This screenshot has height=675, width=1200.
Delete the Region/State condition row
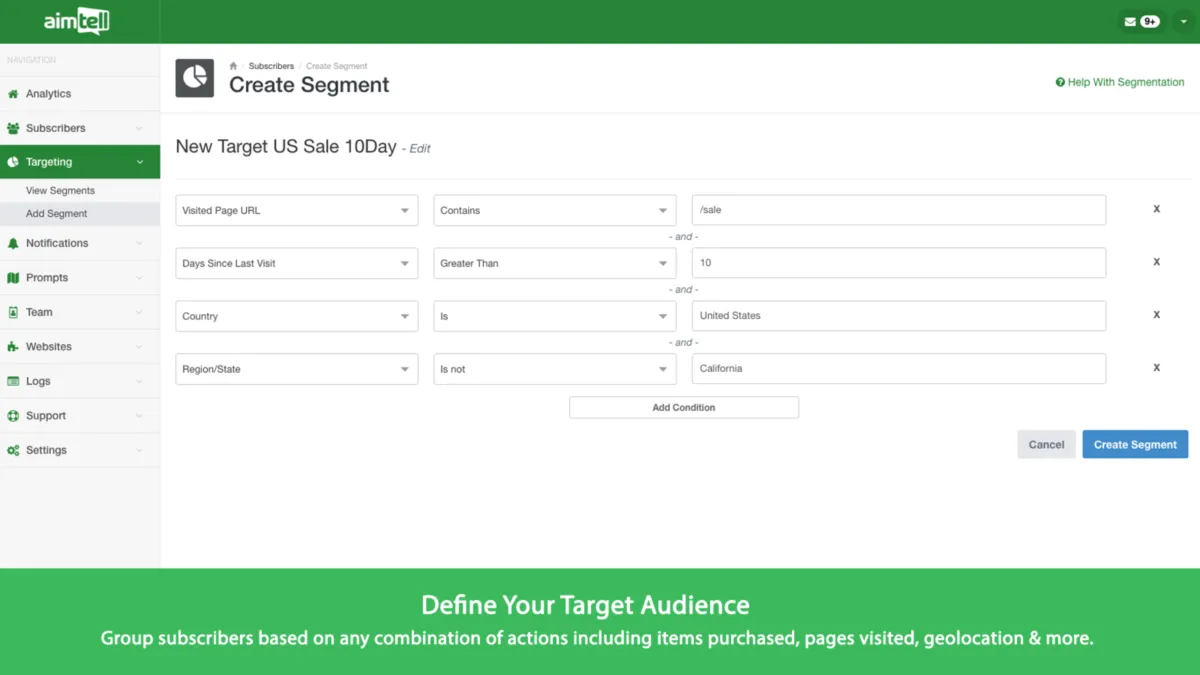(1157, 367)
